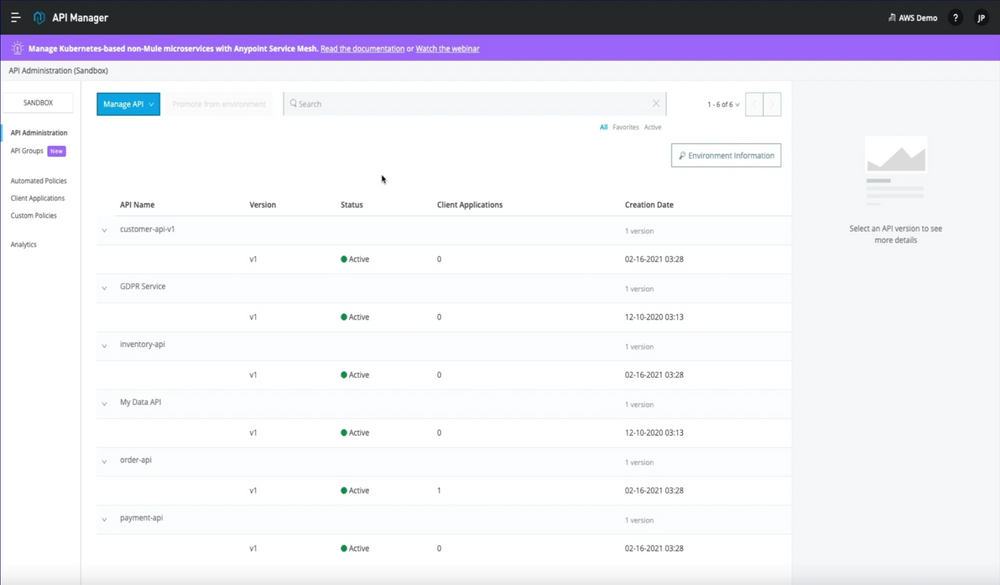Click the Environment Information flag icon
This screenshot has height=585, width=1000.
(x=683, y=155)
